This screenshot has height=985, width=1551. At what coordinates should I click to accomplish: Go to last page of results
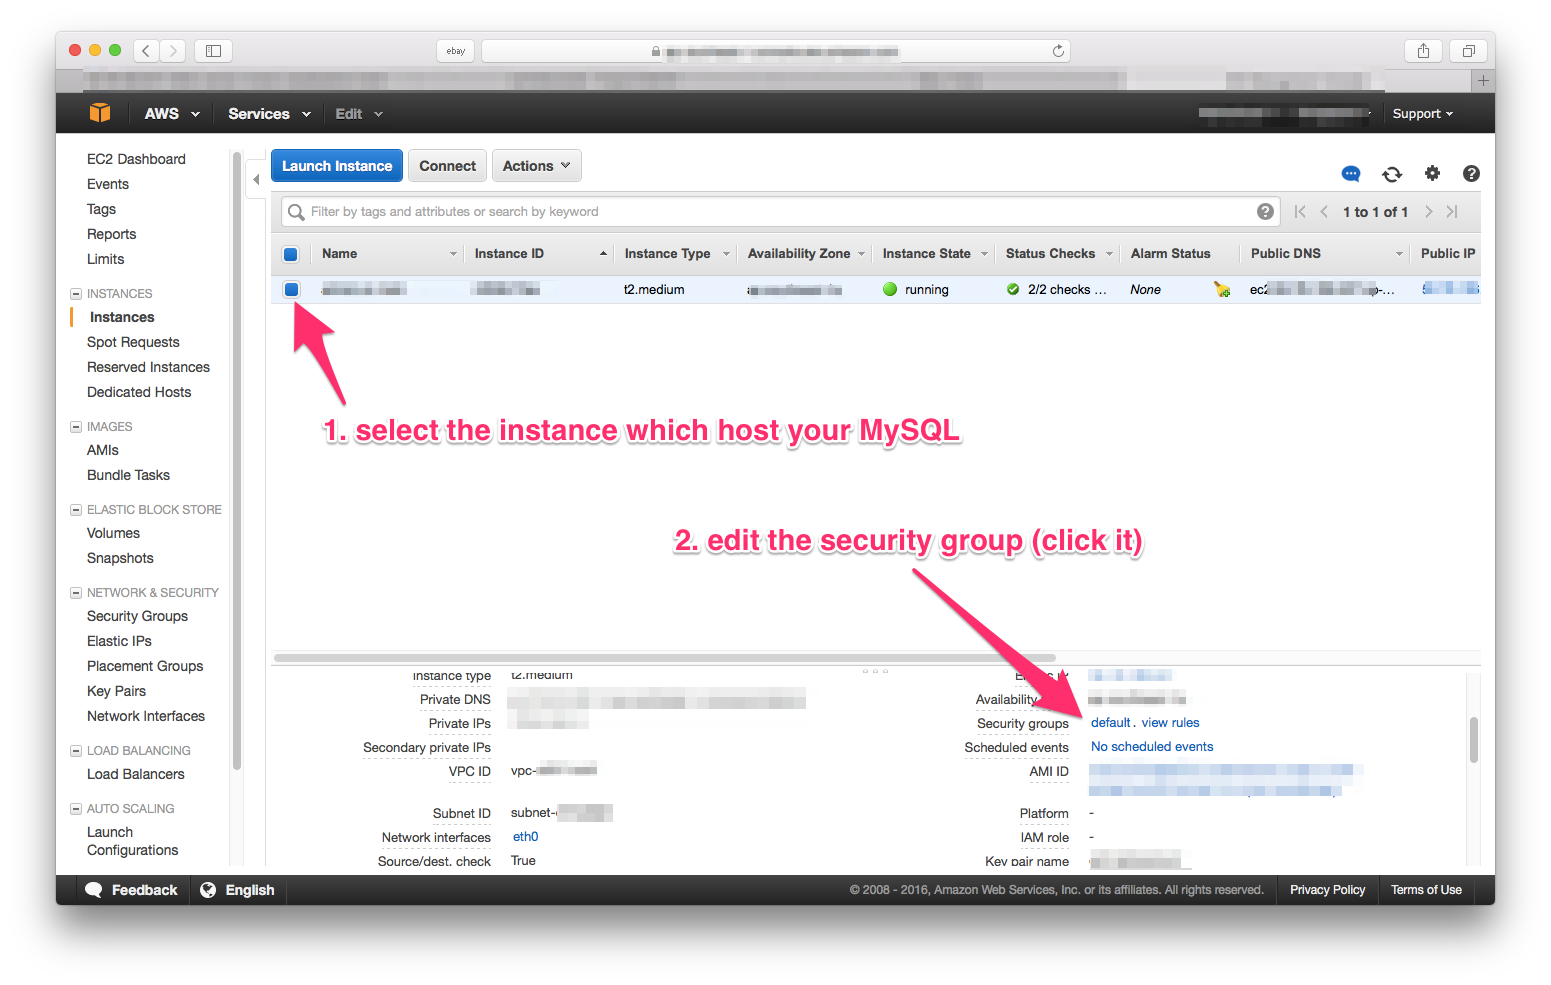pyautogui.click(x=1452, y=211)
